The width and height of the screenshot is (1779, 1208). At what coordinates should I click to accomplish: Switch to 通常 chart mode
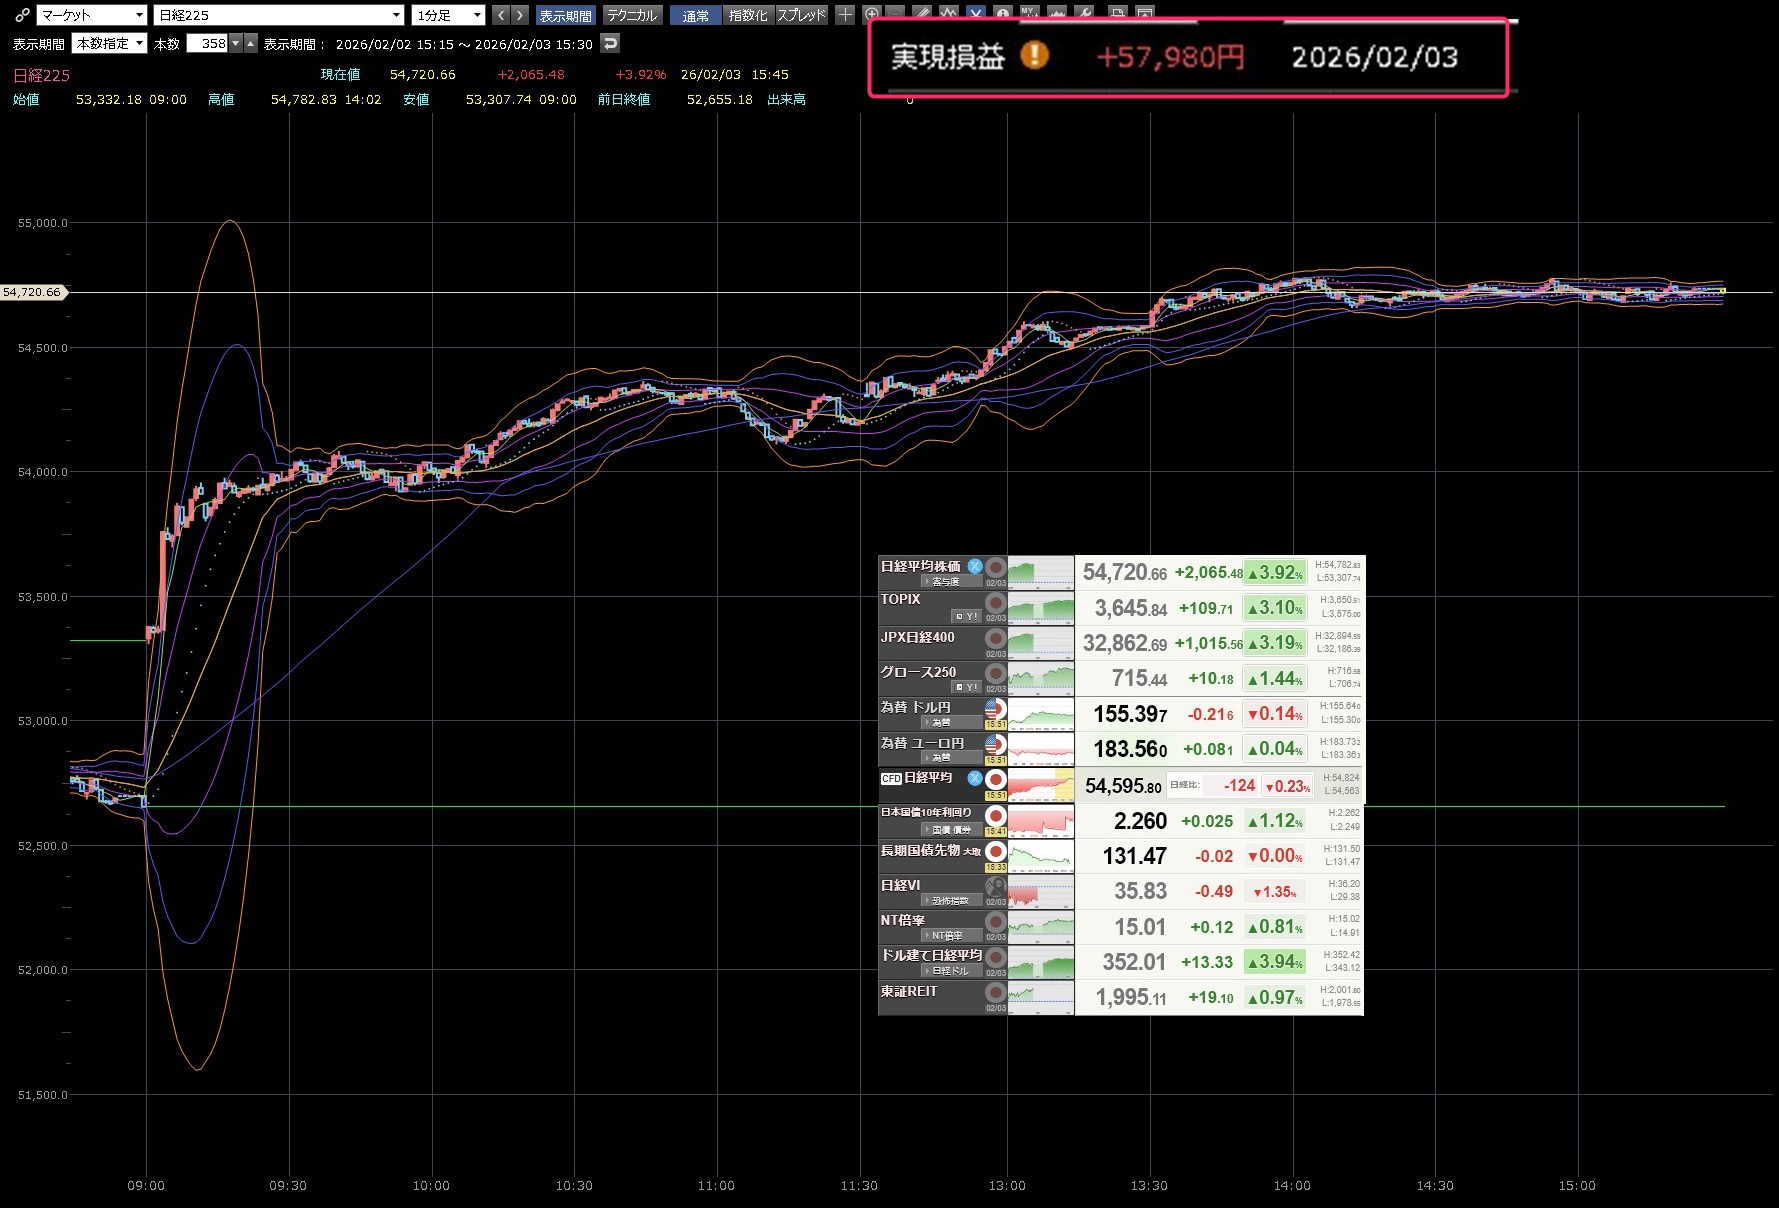695,15
